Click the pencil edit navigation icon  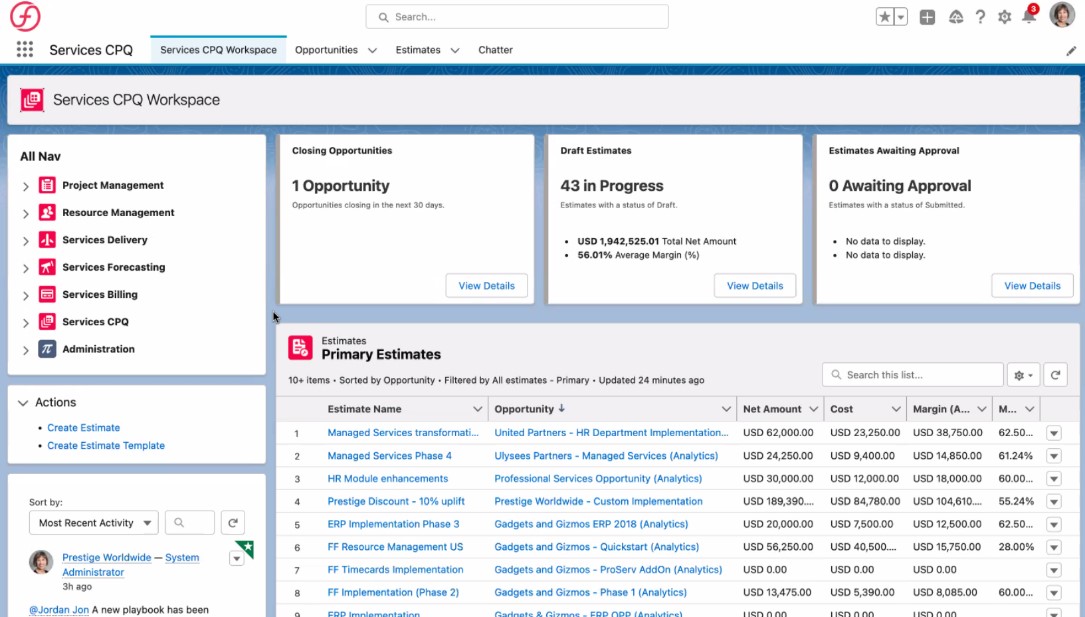click(1071, 50)
